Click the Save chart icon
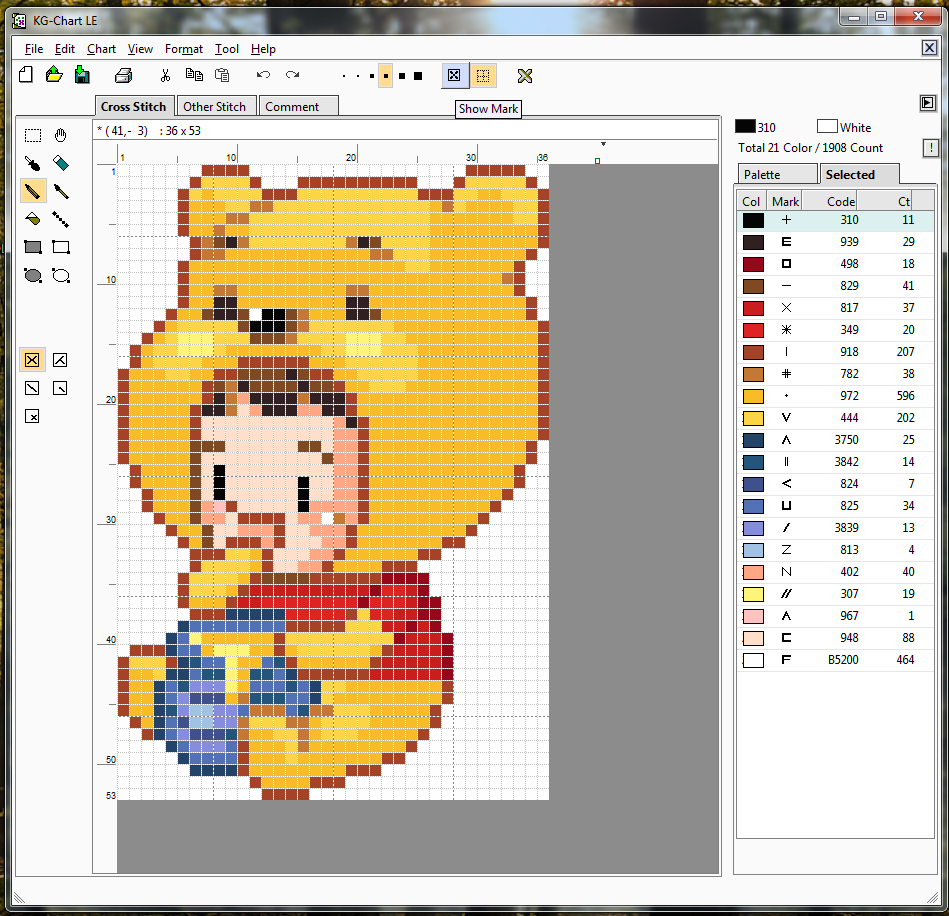 click(82, 75)
